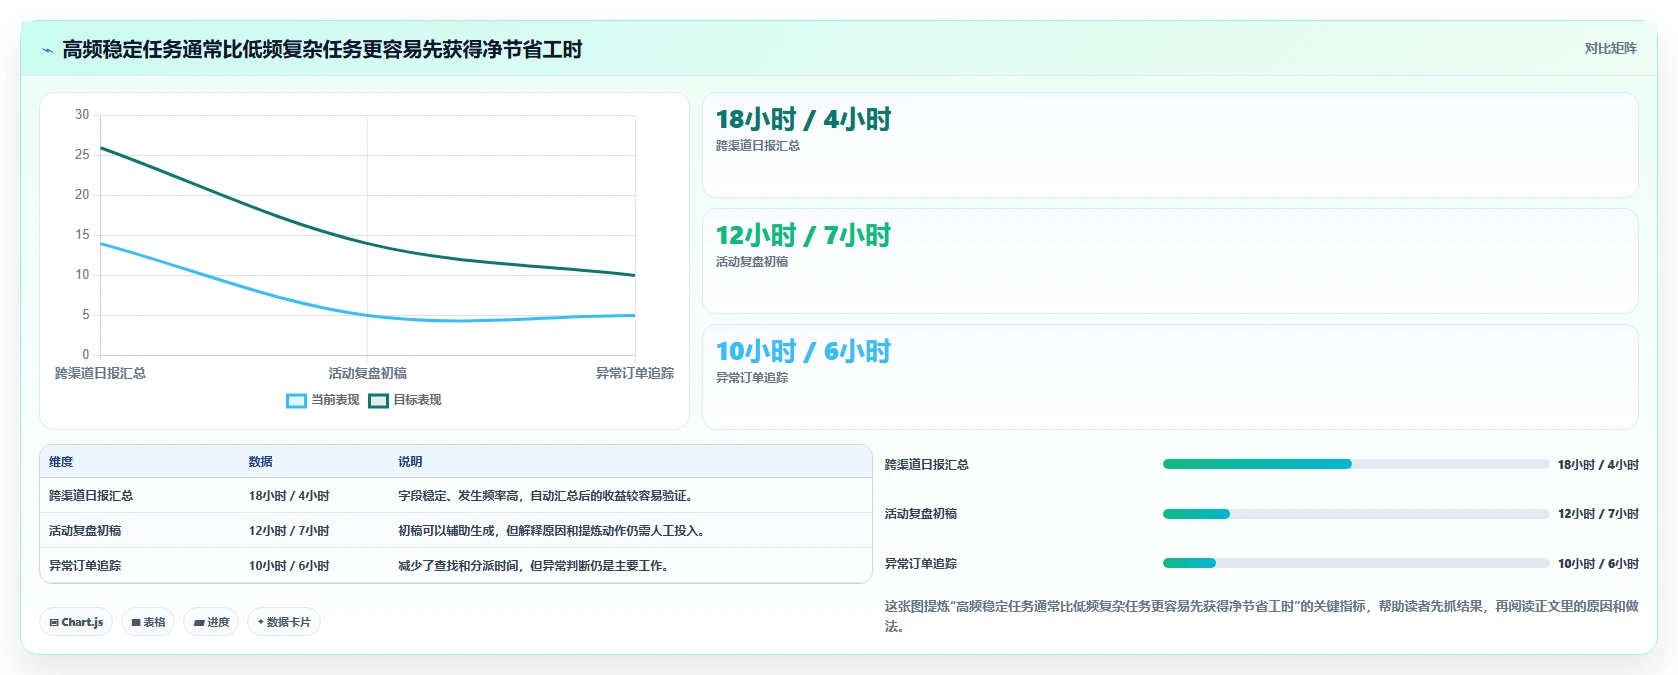This screenshot has height=675, width=1678.
Task: Click the 异常订单追踪 progress bar
Action: (1356, 563)
